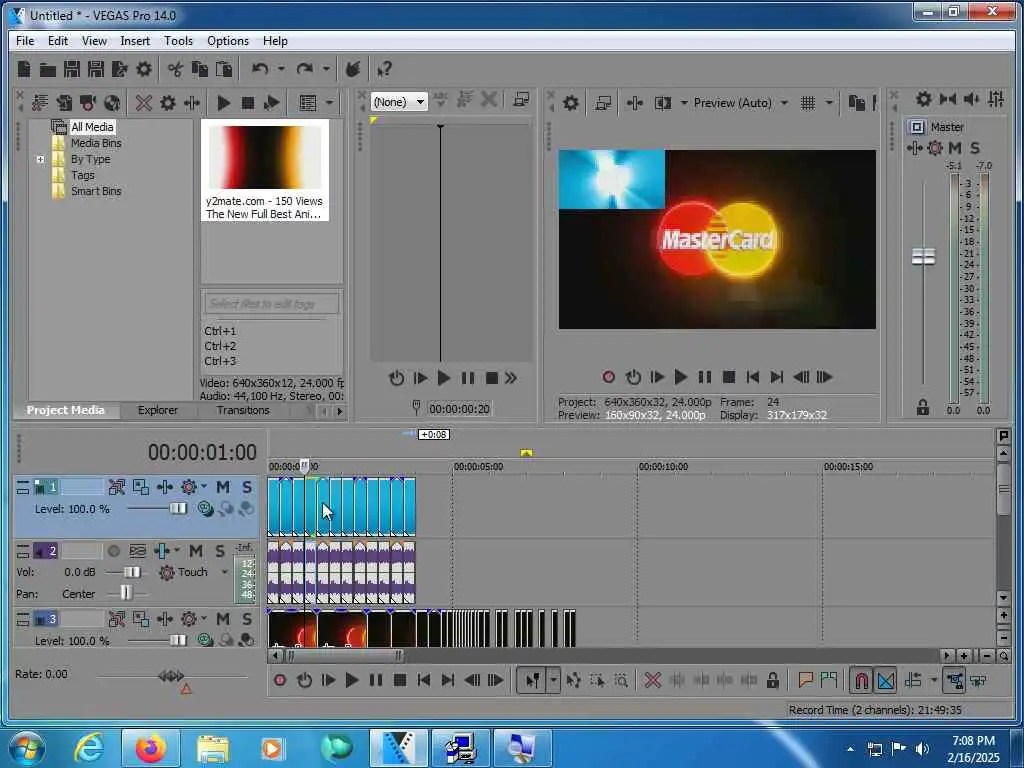Open Touch automation mode dropdown on track 2
This screenshot has height=768, width=1024.
(x=224, y=572)
